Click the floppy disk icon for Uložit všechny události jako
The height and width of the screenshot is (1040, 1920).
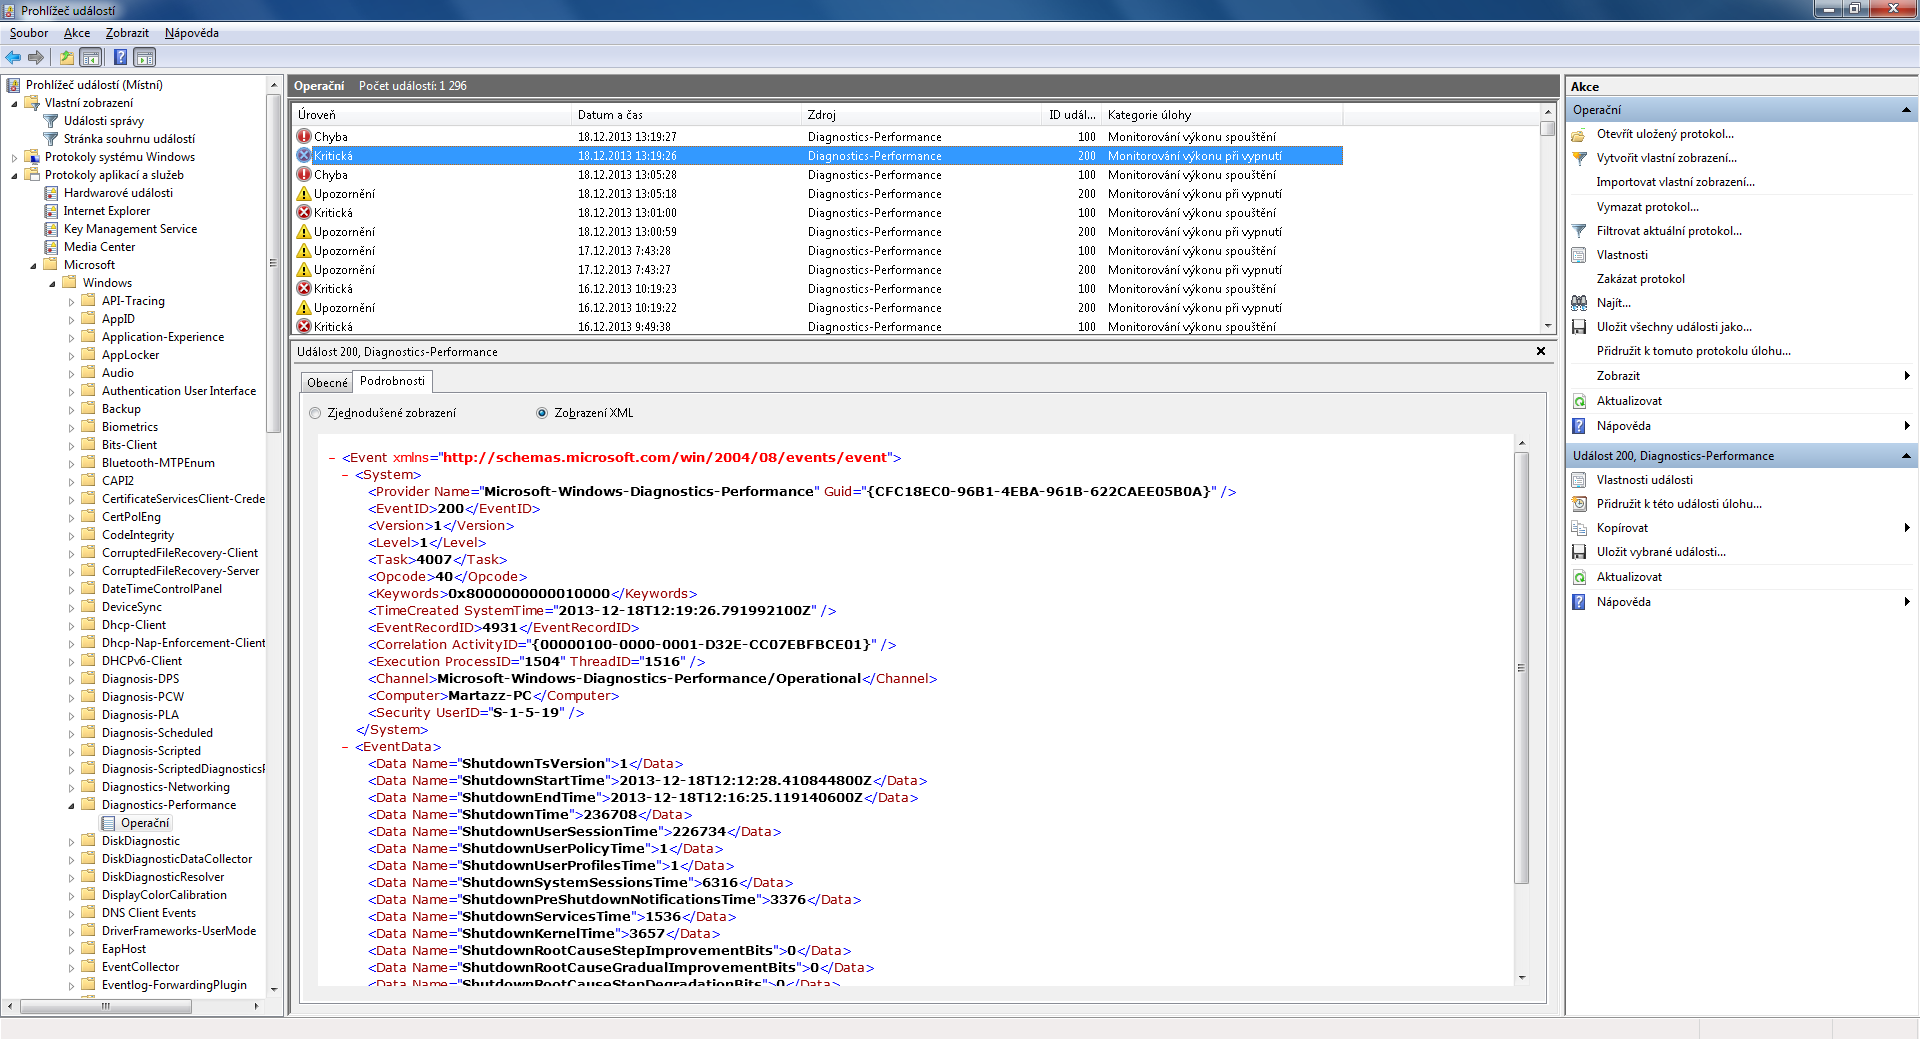point(1579,327)
